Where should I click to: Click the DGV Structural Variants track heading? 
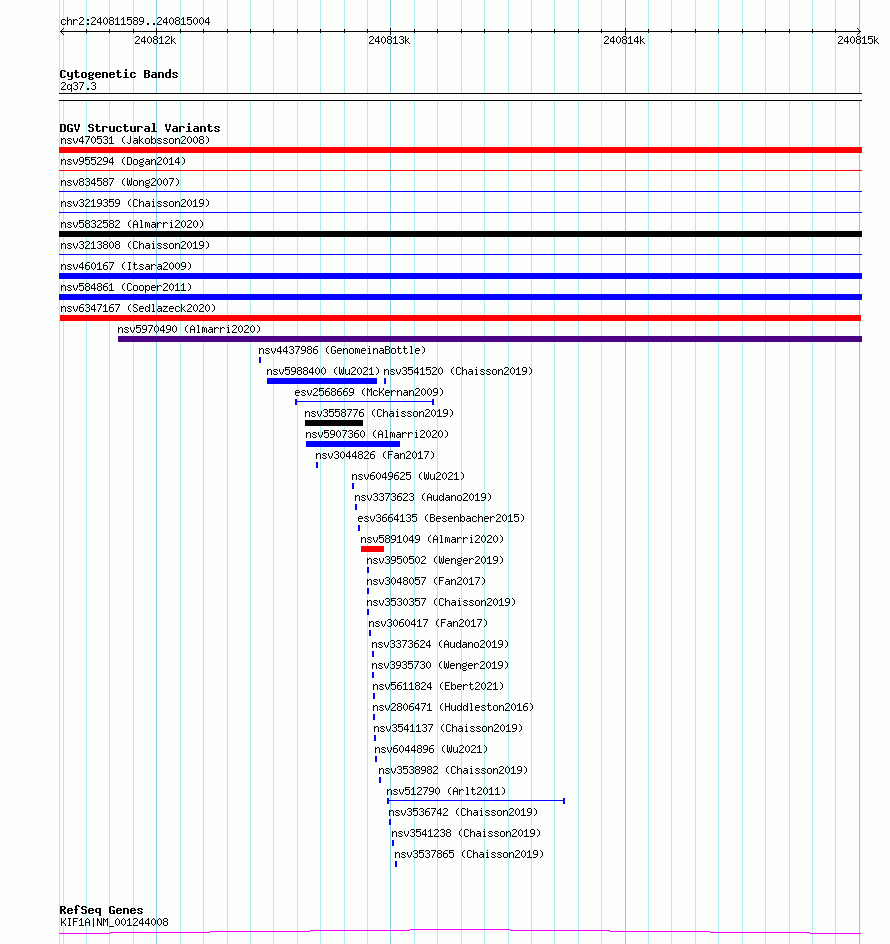(140, 128)
